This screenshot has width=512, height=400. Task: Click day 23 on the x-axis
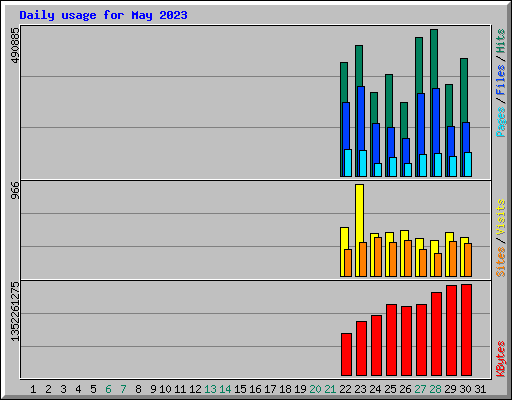pos(360,389)
